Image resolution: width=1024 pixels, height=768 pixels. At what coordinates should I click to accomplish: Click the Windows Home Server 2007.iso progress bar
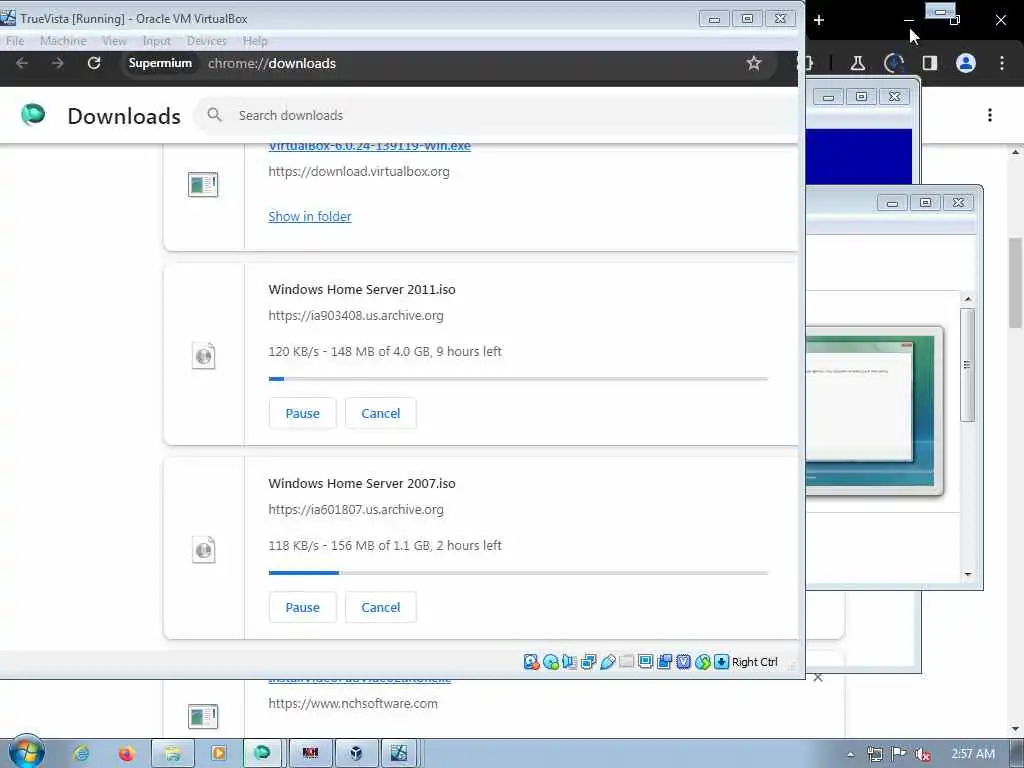click(x=518, y=573)
